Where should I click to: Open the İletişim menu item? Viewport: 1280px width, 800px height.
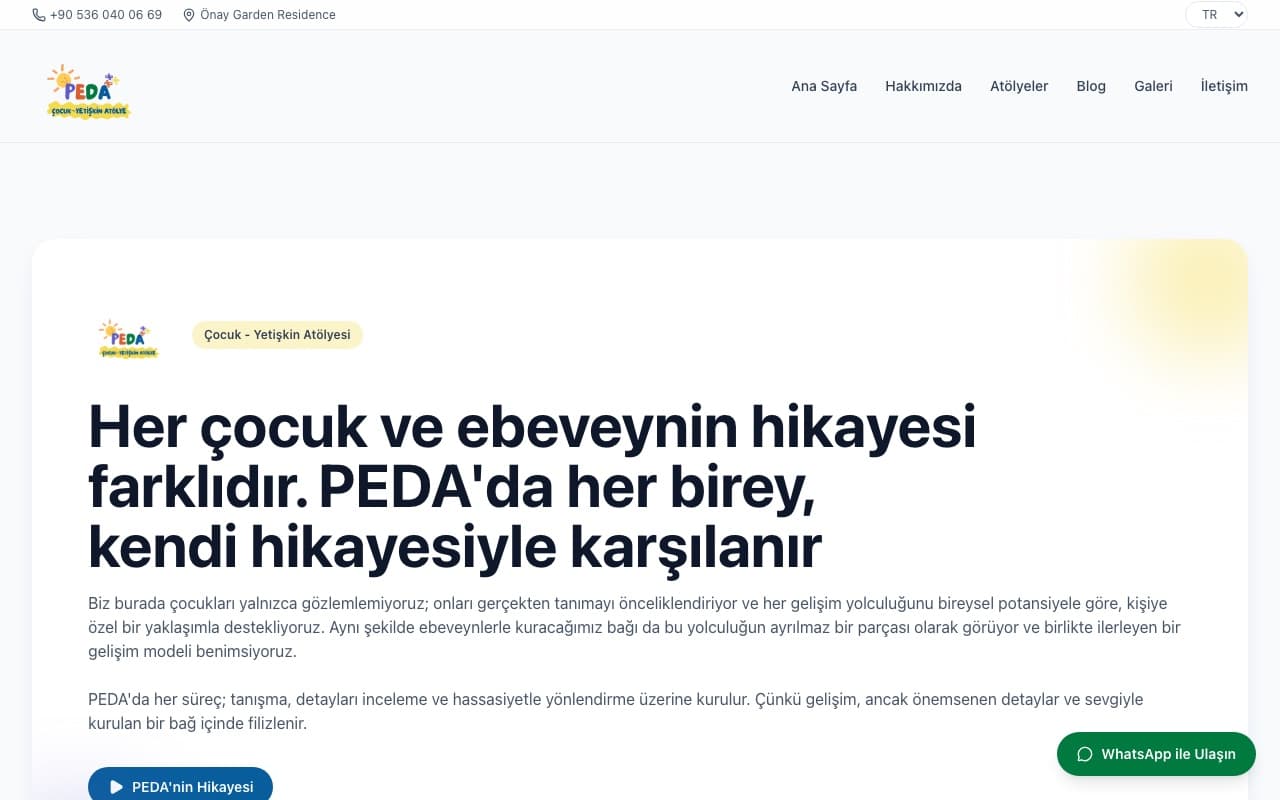coord(1224,86)
